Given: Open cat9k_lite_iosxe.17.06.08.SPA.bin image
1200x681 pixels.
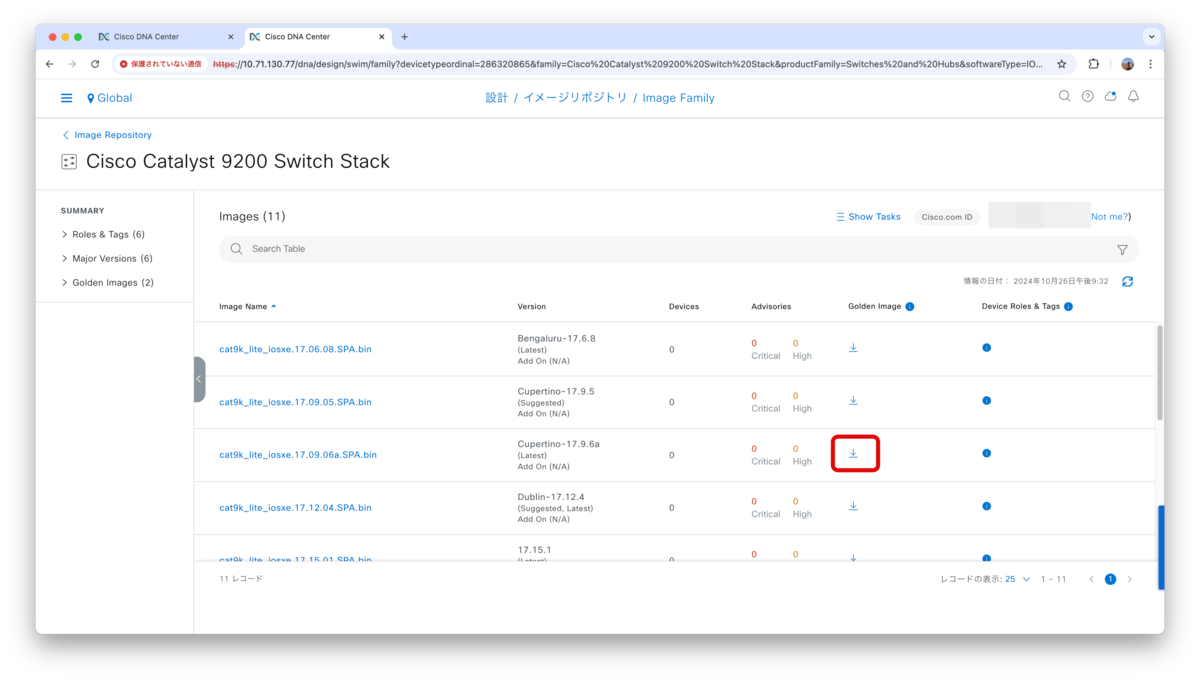Looking at the screenshot, I should [x=295, y=349].
